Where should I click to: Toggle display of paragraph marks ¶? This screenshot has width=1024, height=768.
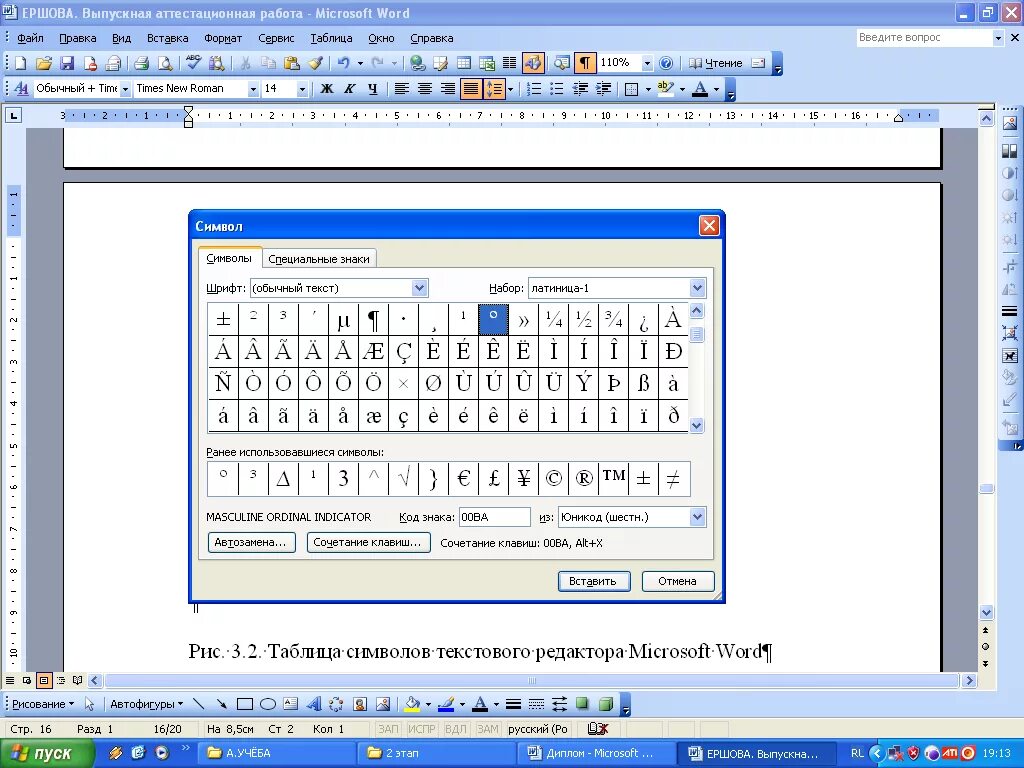tap(584, 63)
